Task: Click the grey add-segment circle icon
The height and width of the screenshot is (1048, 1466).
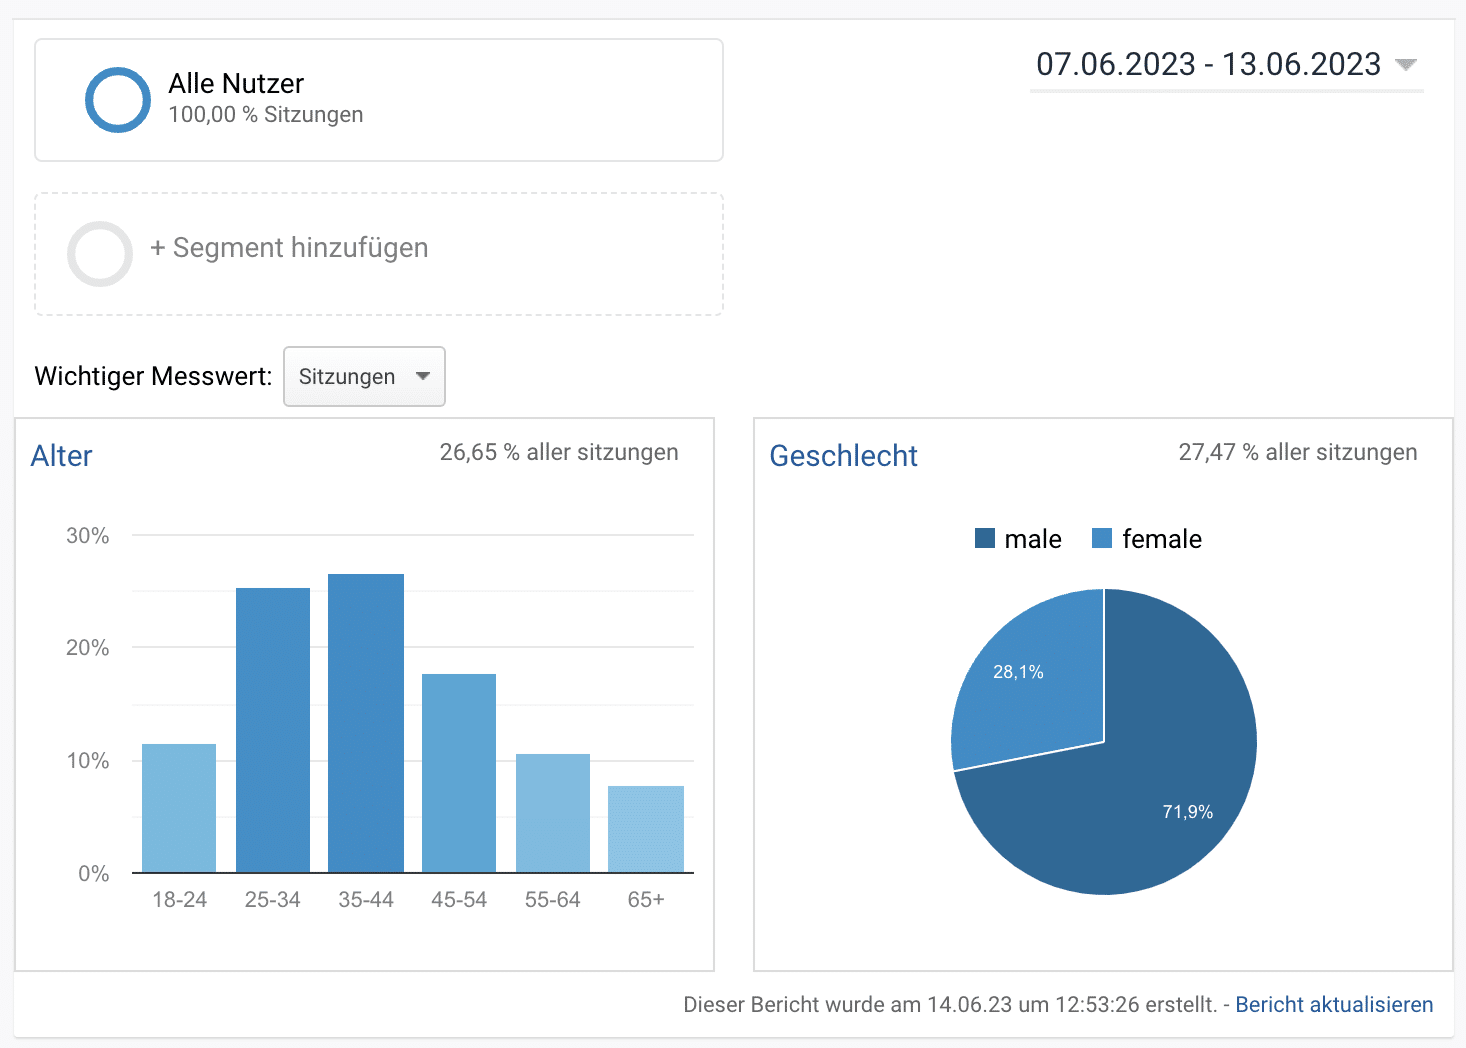Action: (x=100, y=254)
